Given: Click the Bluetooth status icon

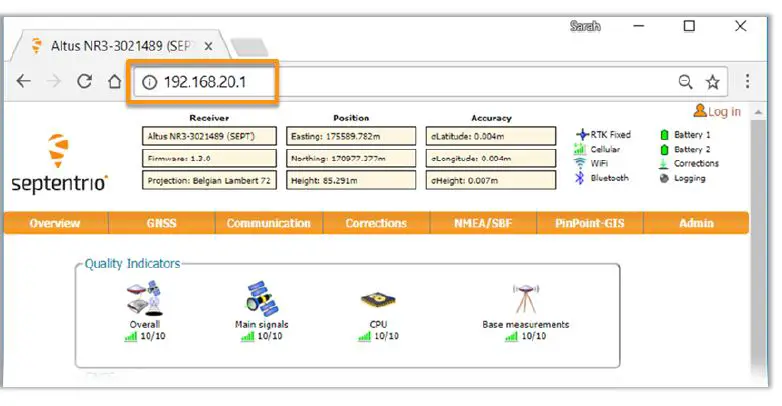Looking at the screenshot, I should tap(580, 178).
